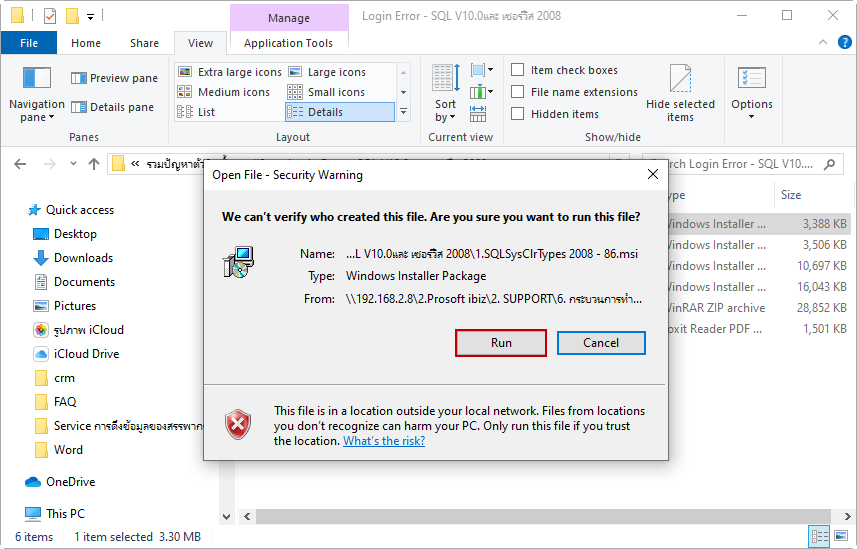Switch to the Share ribbon tab
The width and height of the screenshot is (857, 549).
[144, 43]
